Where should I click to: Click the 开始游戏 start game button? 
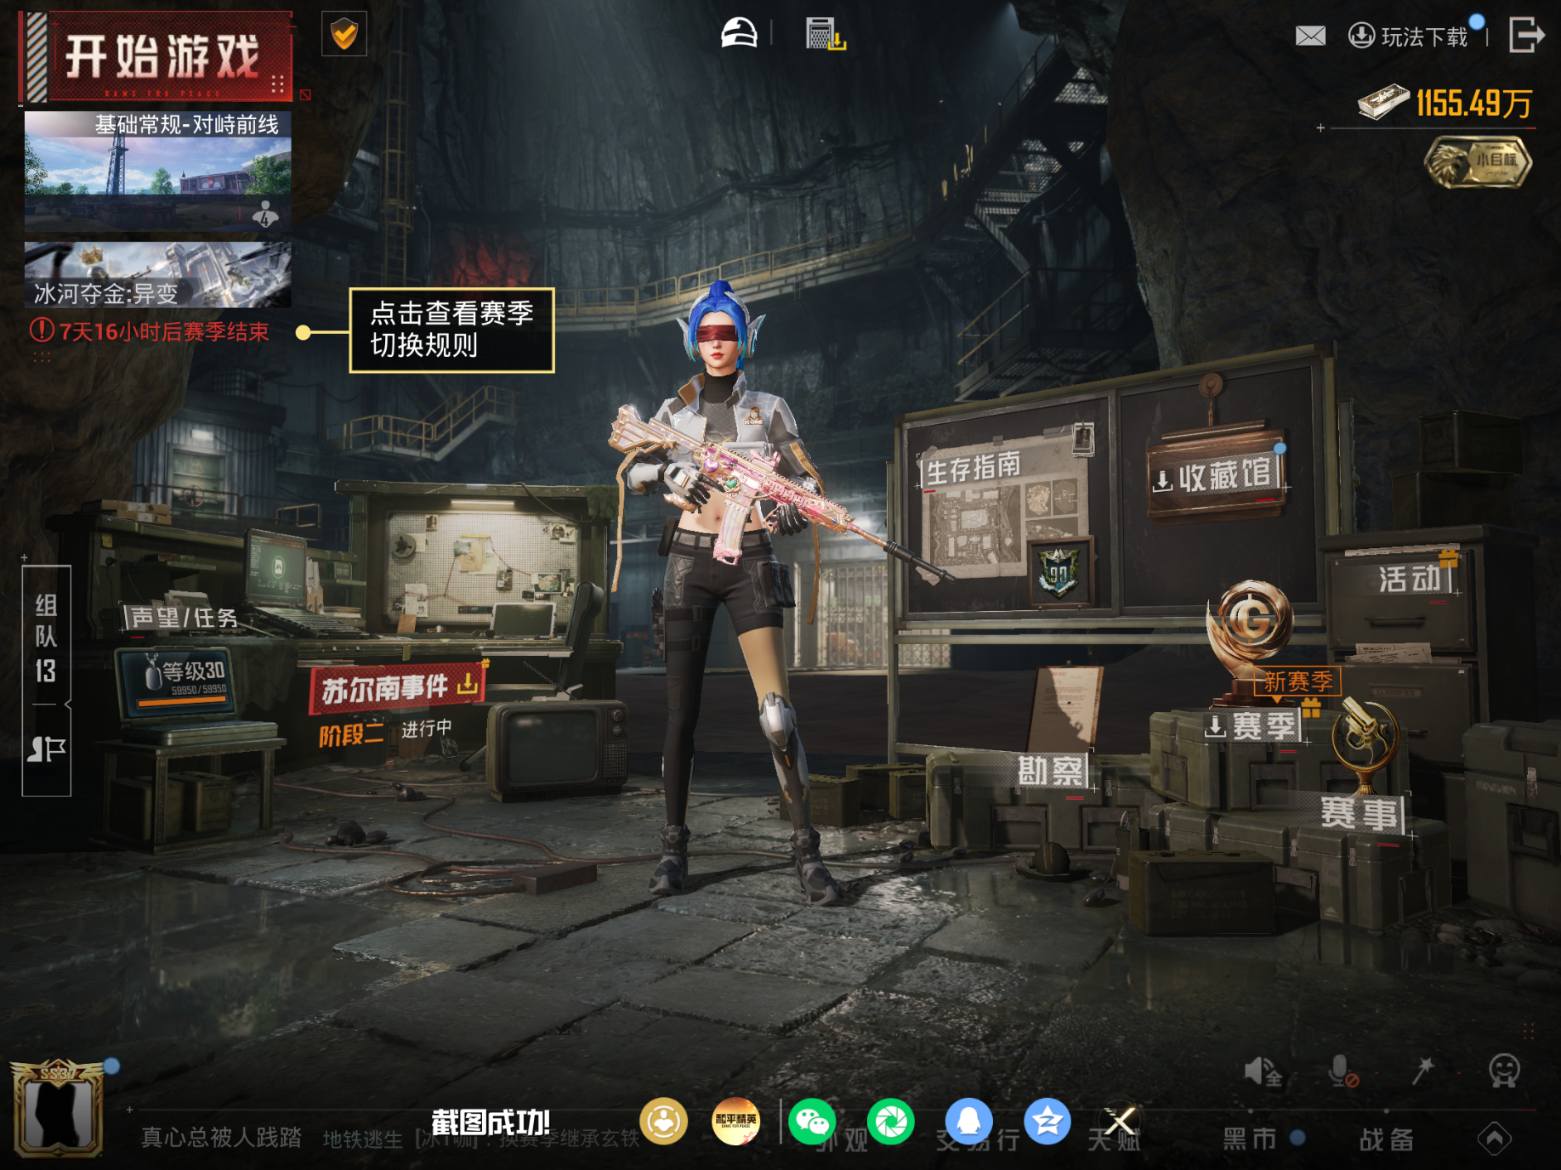[x=157, y=56]
